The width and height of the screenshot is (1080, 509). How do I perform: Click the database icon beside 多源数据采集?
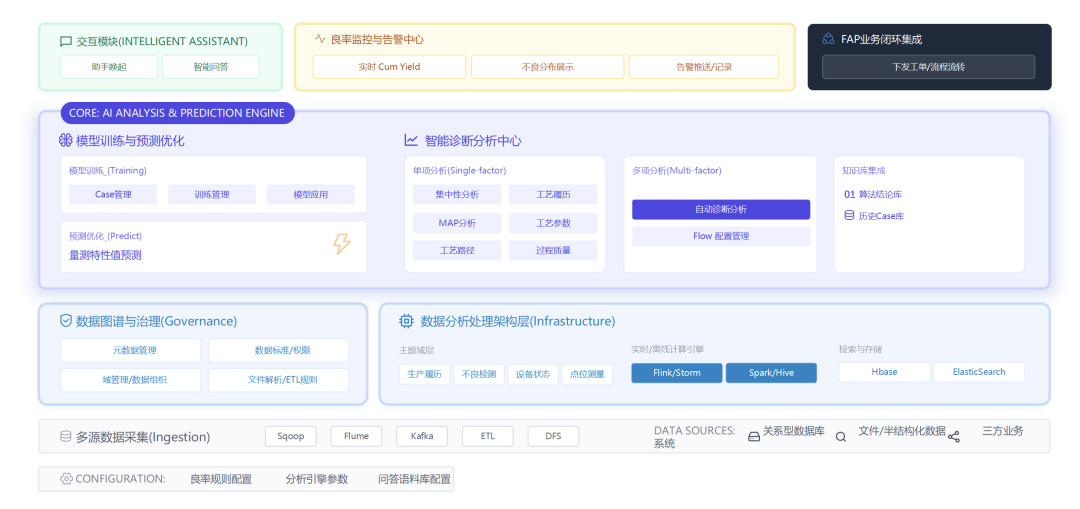[66, 436]
